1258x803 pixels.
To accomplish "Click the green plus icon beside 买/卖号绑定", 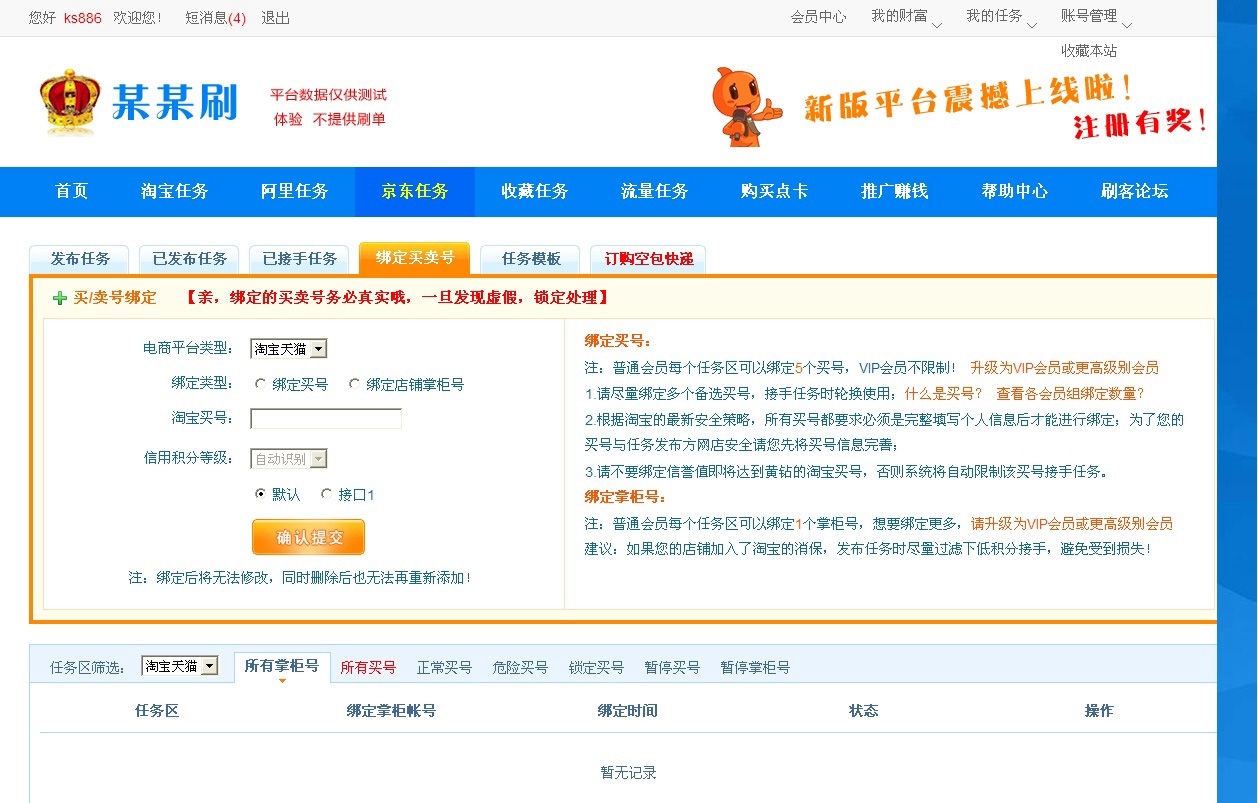I will (x=60, y=298).
